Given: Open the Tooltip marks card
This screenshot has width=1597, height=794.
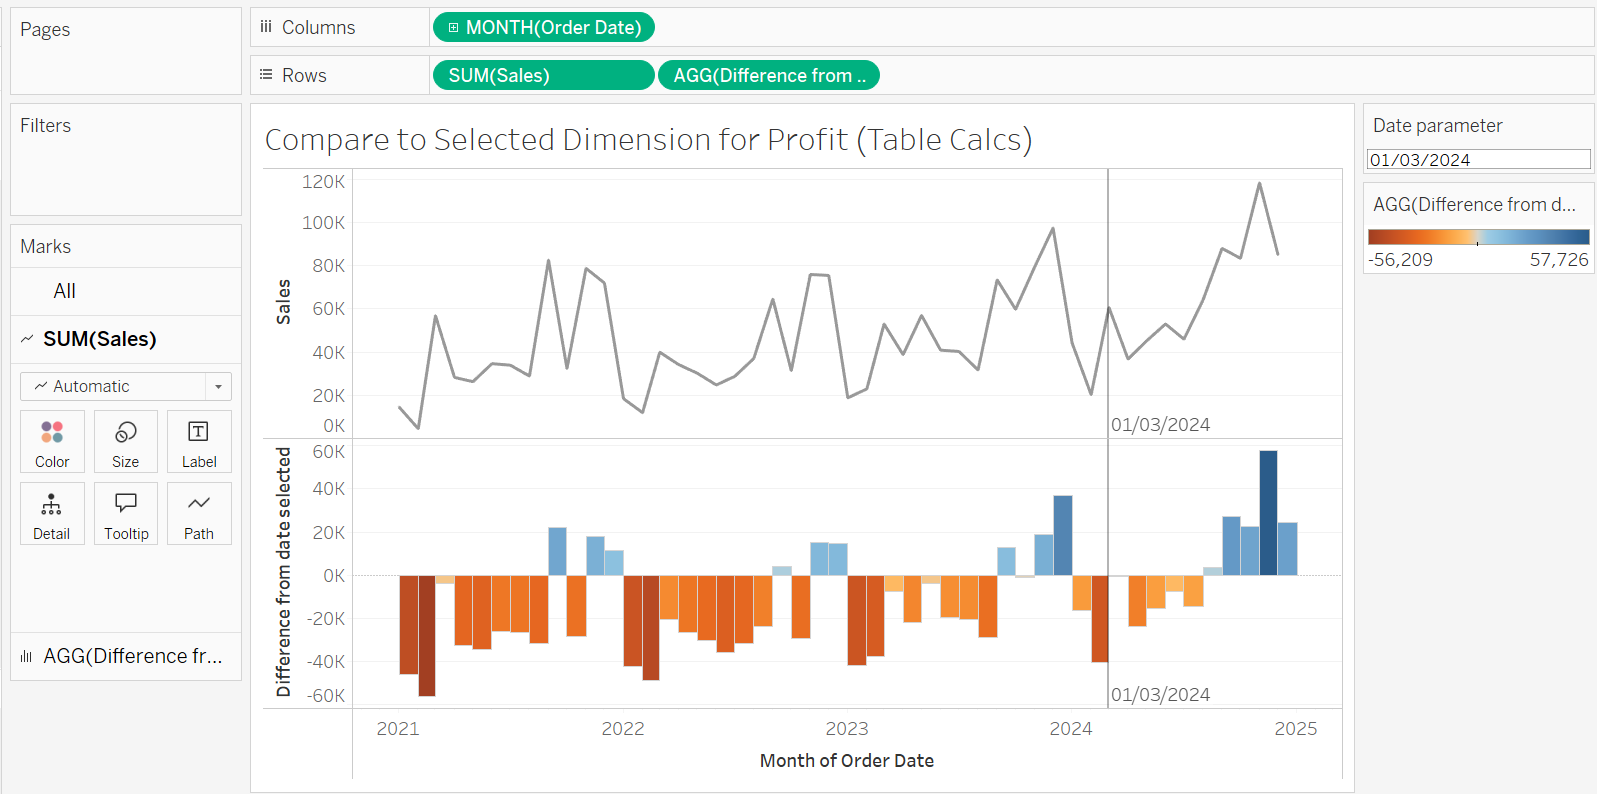Looking at the screenshot, I should click(x=126, y=514).
